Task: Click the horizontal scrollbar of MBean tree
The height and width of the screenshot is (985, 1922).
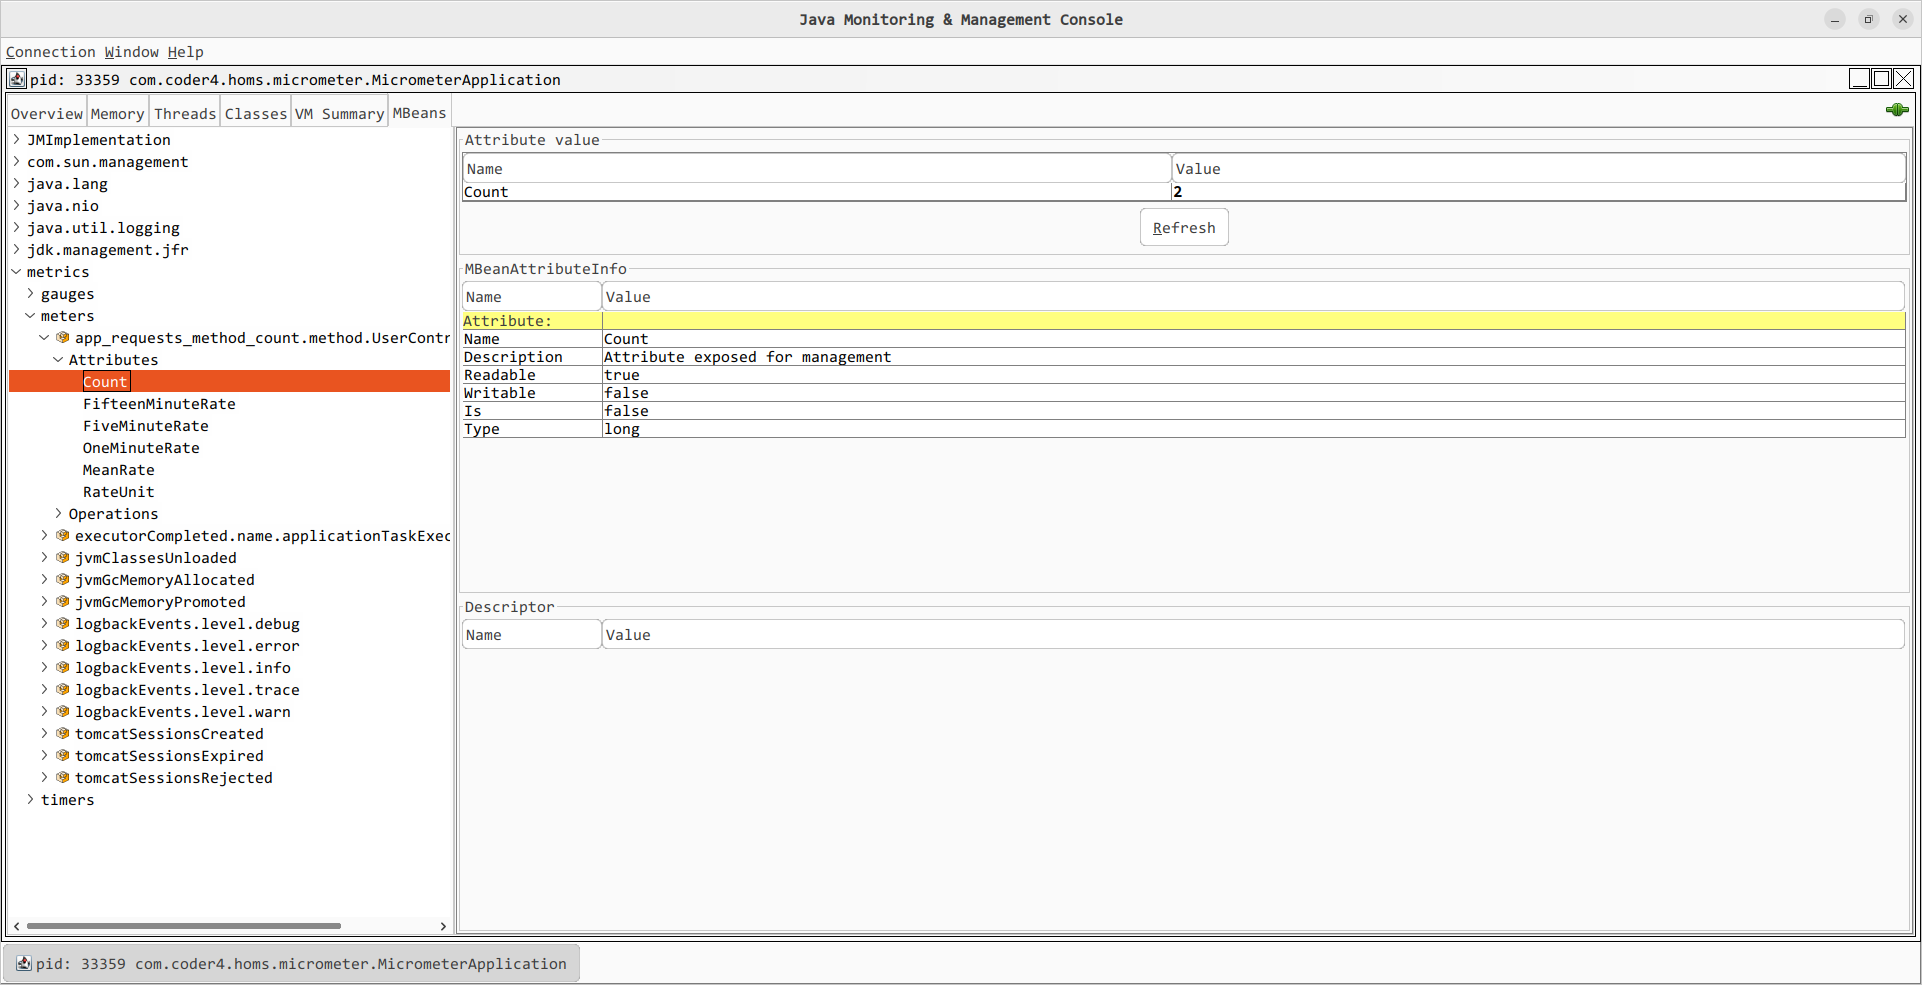Action: tap(183, 926)
